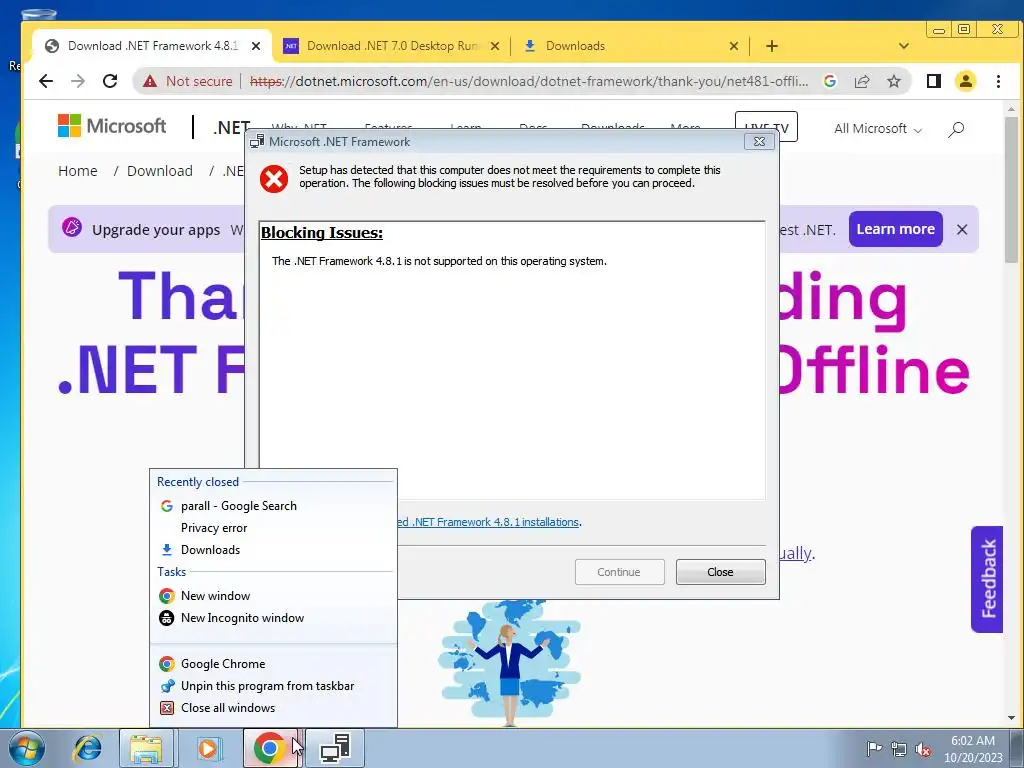Screen dimensions: 1024x768
Task: Switch to the .NET 7.0 Desktop Runtime tab
Action: pyautogui.click(x=392, y=46)
